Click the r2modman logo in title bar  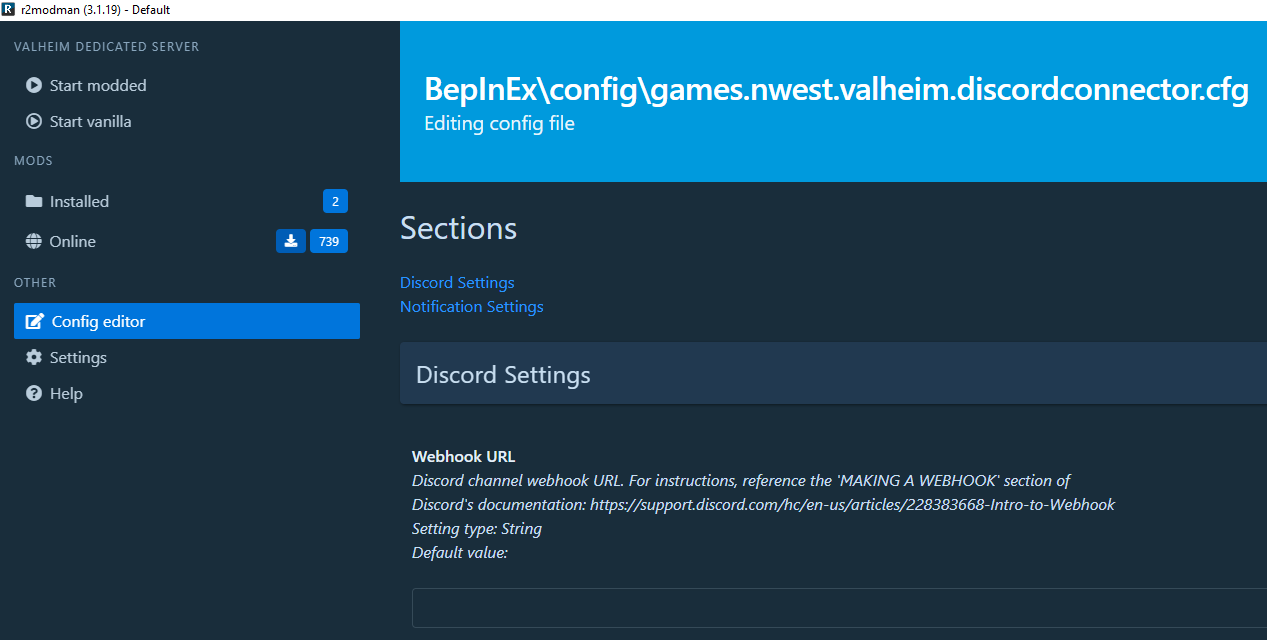(9, 10)
